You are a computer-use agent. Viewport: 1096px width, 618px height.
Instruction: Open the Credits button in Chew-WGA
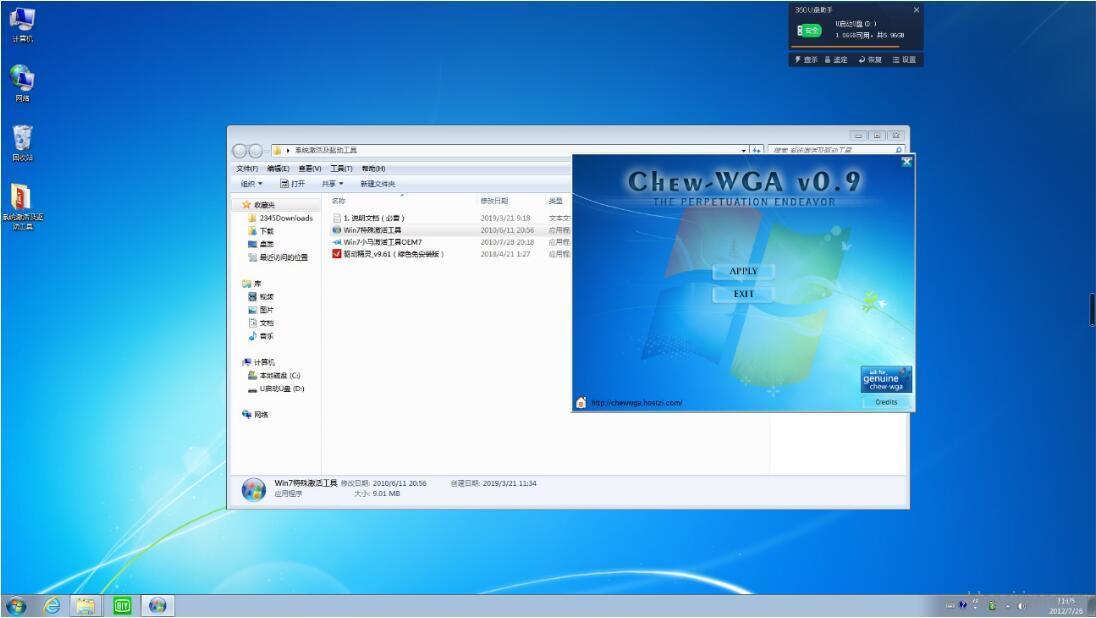pyautogui.click(x=886, y=402)
